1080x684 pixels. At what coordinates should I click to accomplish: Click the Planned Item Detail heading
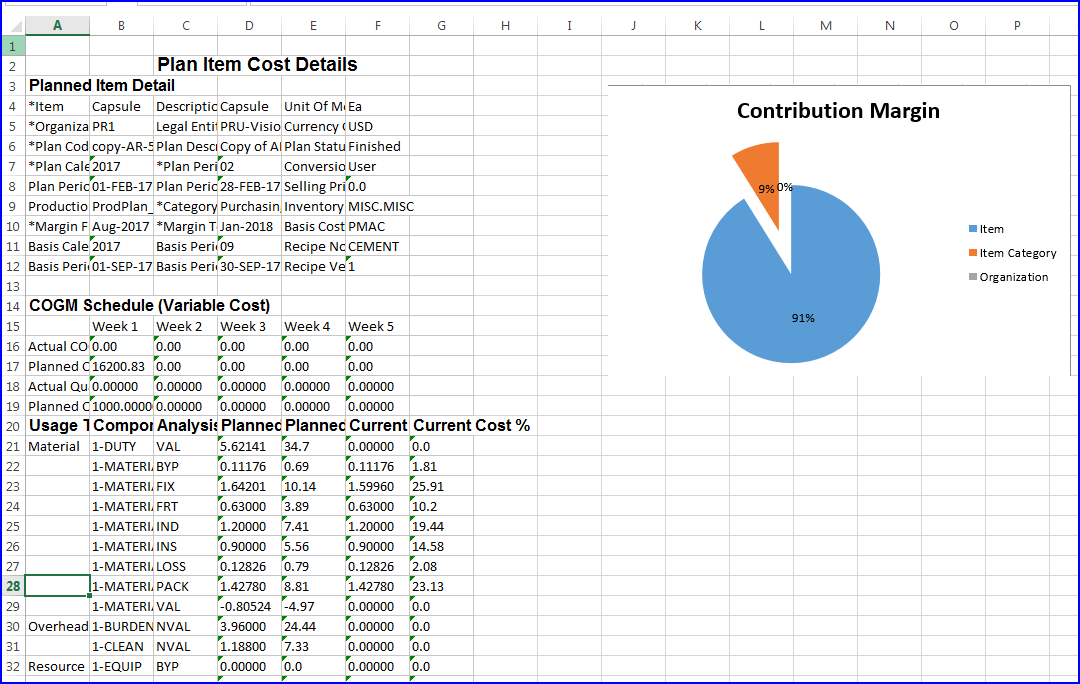click(102, 85)
